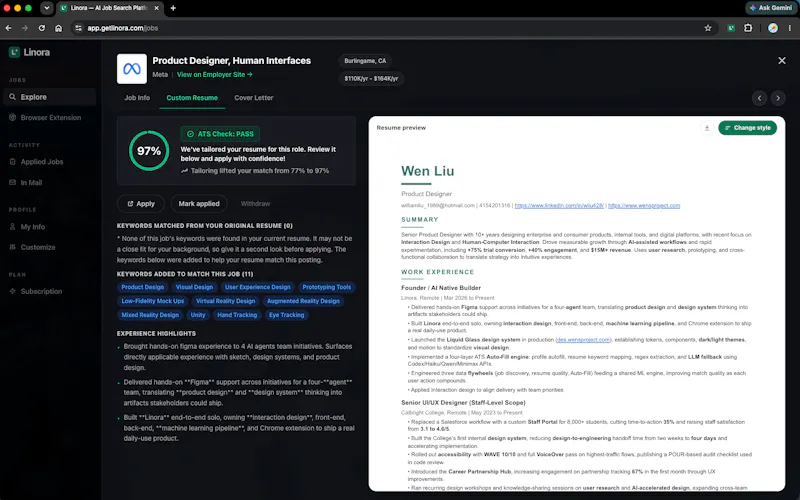Image resolution: width=800 pixels, height=500 pixels.
Task: Select the Visual Design keyword tag
Action: click(x=194, y=287)
